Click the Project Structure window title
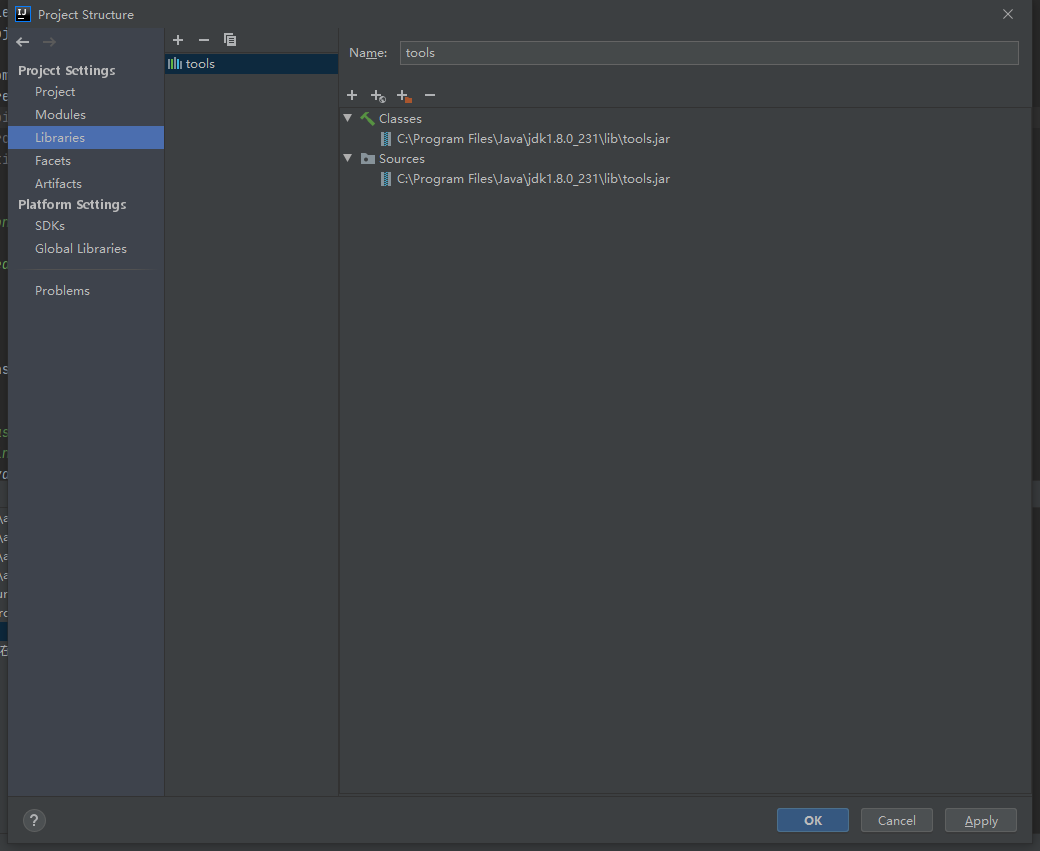 click(86, 15)
